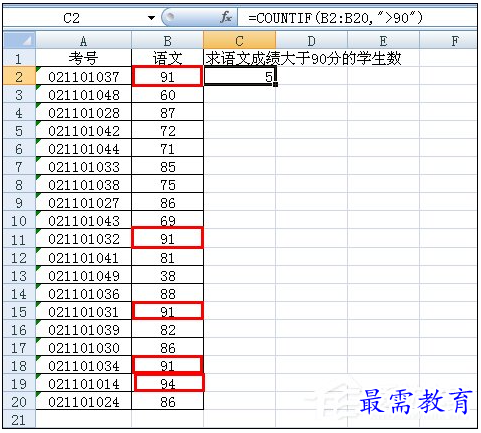Select row 19 header
481x433 pixels.
pyautogui.click(x=19, y=384)
